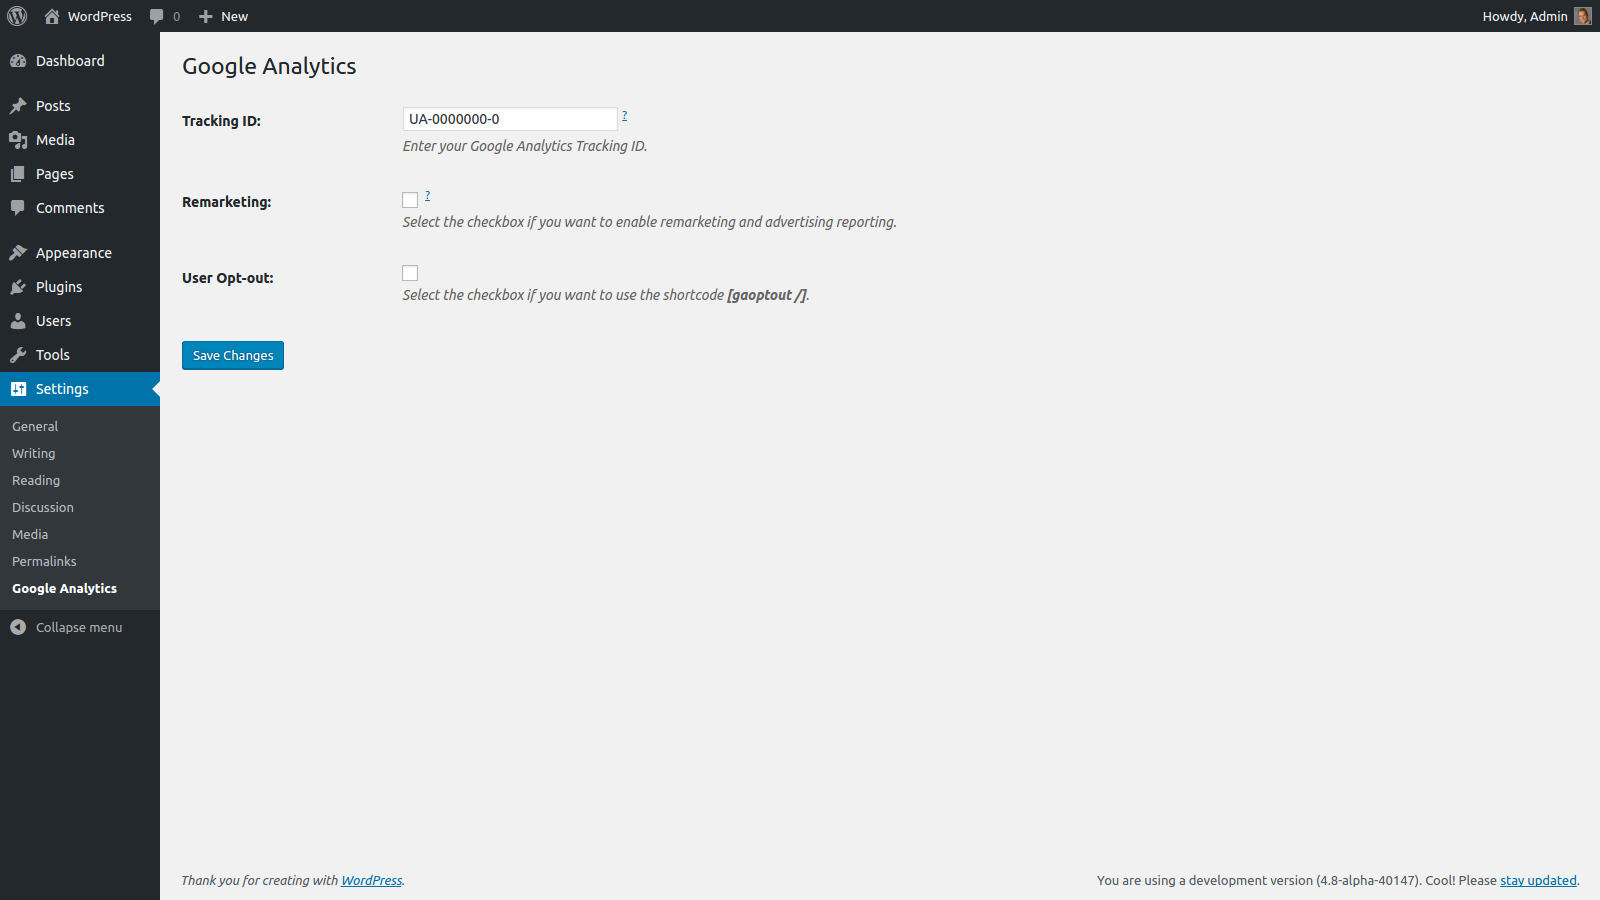Click the stay updated footer link

coord(1538,881)
